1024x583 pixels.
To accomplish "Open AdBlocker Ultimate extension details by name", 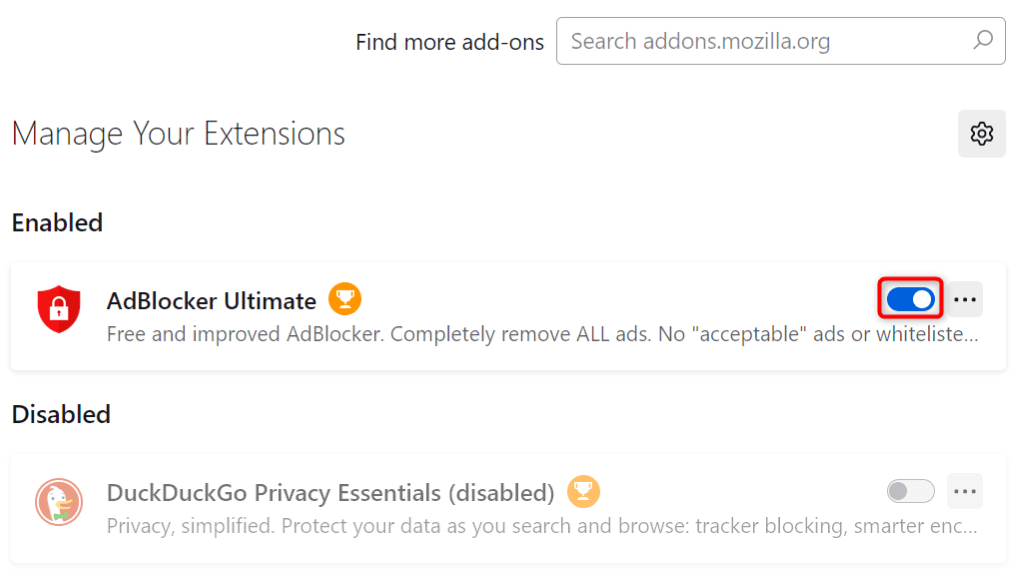I will click(x=211, y=300).
